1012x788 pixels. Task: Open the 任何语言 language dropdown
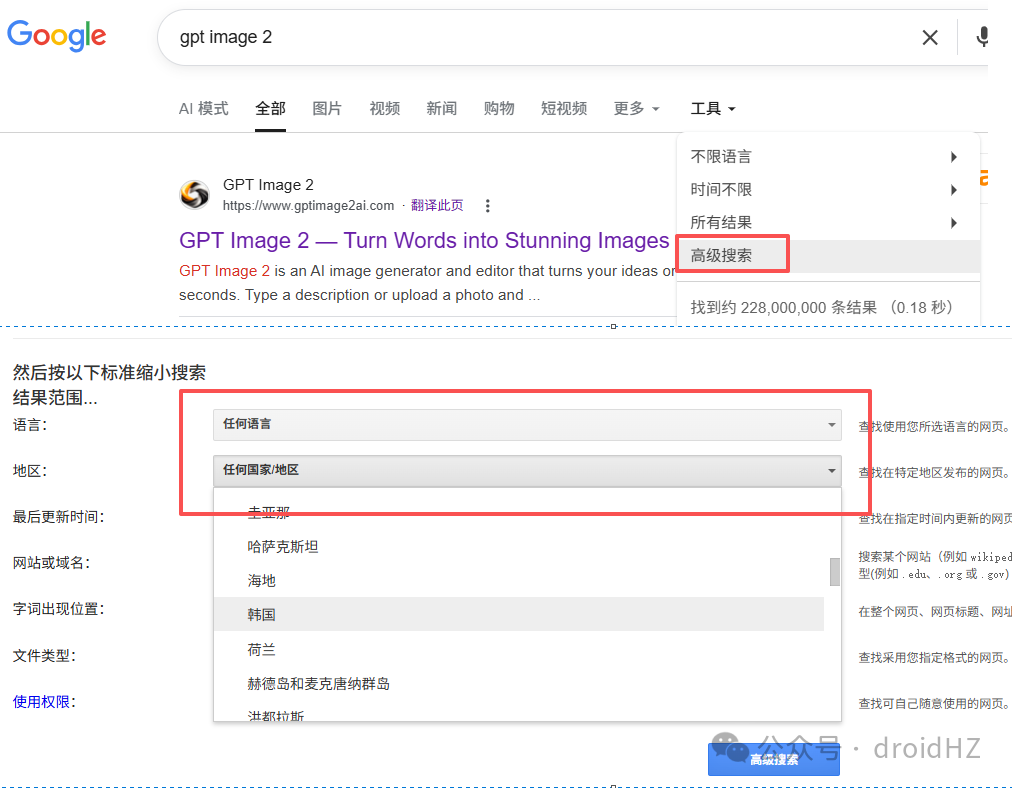pyautogui.click(x=527, y=425)
